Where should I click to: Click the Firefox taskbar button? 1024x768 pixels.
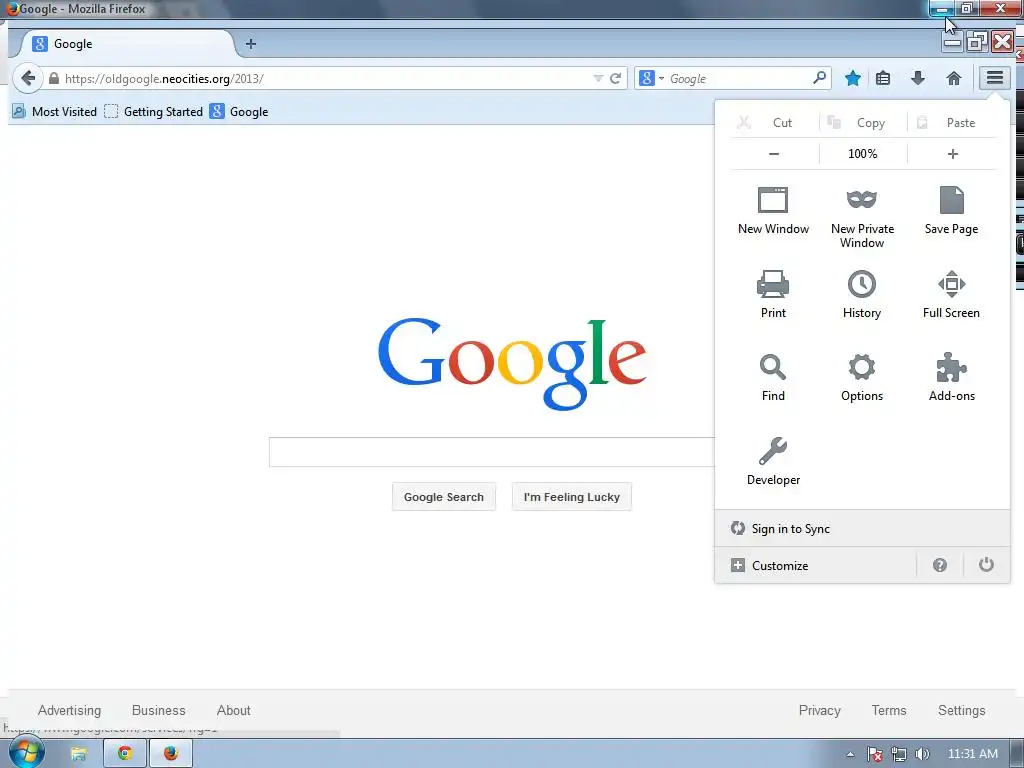[x=171, y=754]
